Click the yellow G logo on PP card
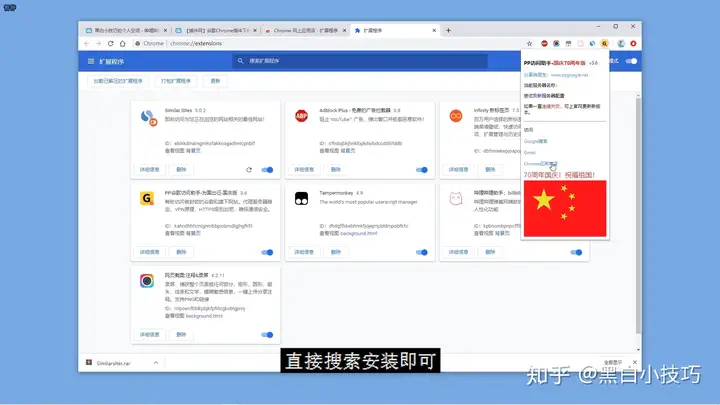This screenshot has height=405, width=720. [147, 198]
